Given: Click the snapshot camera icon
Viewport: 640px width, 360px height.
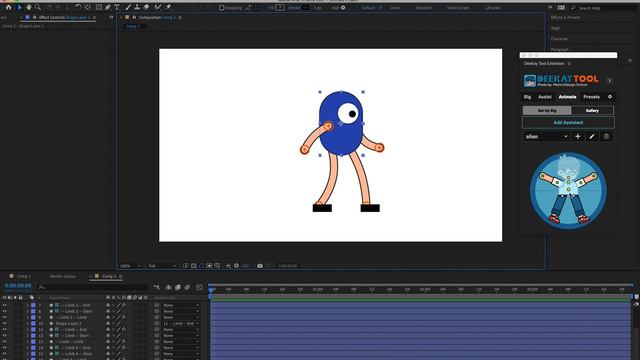Looking at the screenshot, I should tap(260, 266).
